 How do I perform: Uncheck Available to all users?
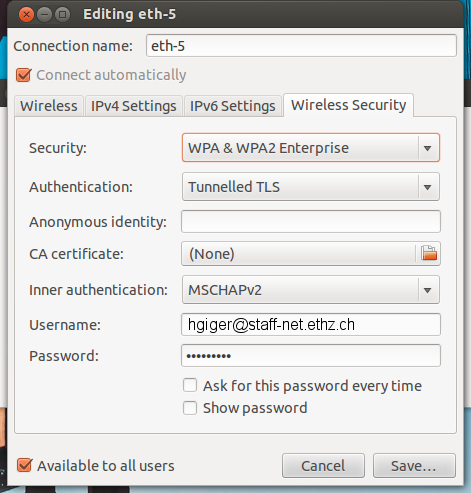click(24, 465)
